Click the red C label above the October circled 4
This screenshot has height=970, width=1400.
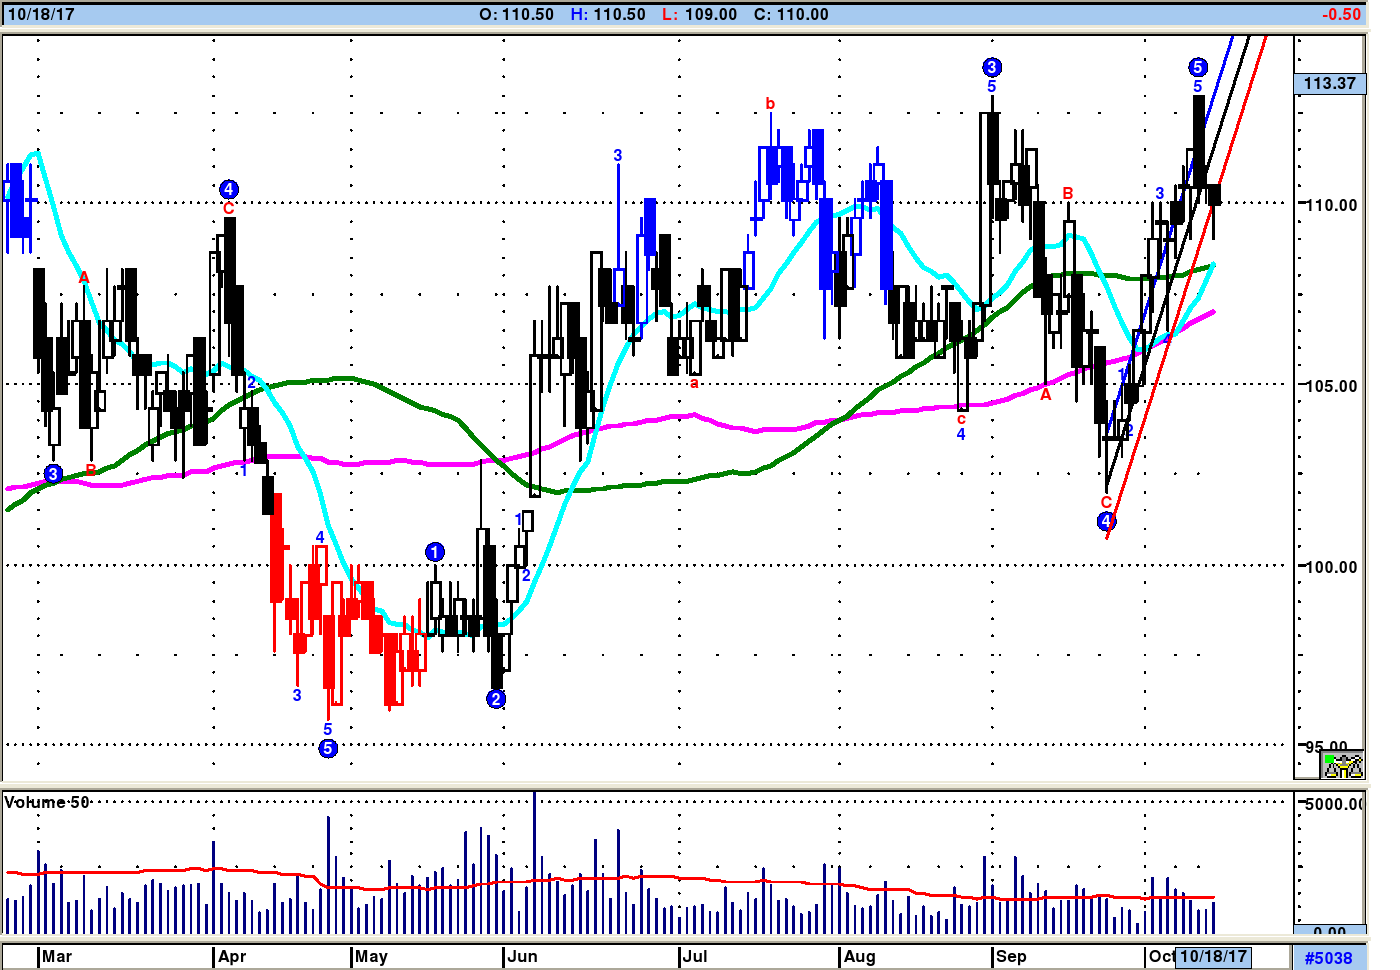[x=1106, y=502]
